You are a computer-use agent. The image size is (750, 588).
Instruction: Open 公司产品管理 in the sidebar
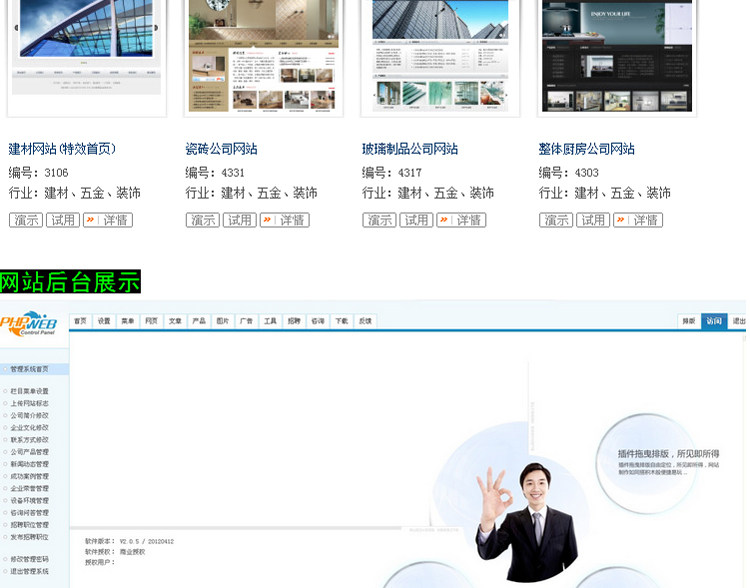(29, 452)
